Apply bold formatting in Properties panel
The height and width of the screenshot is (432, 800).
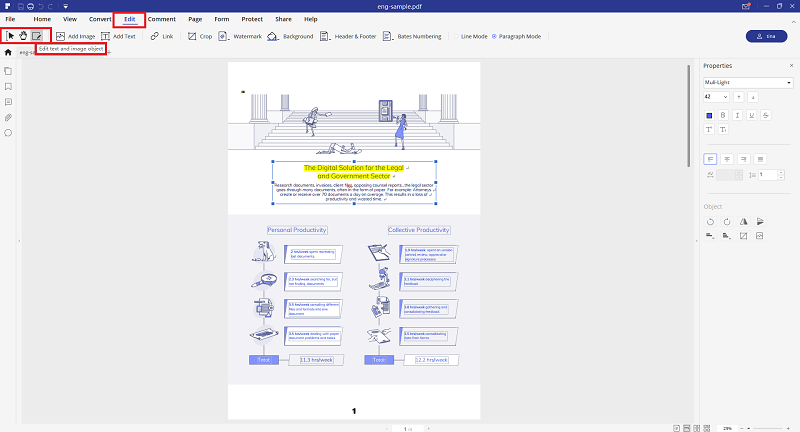pyautogui.click(x=722, y=114)
